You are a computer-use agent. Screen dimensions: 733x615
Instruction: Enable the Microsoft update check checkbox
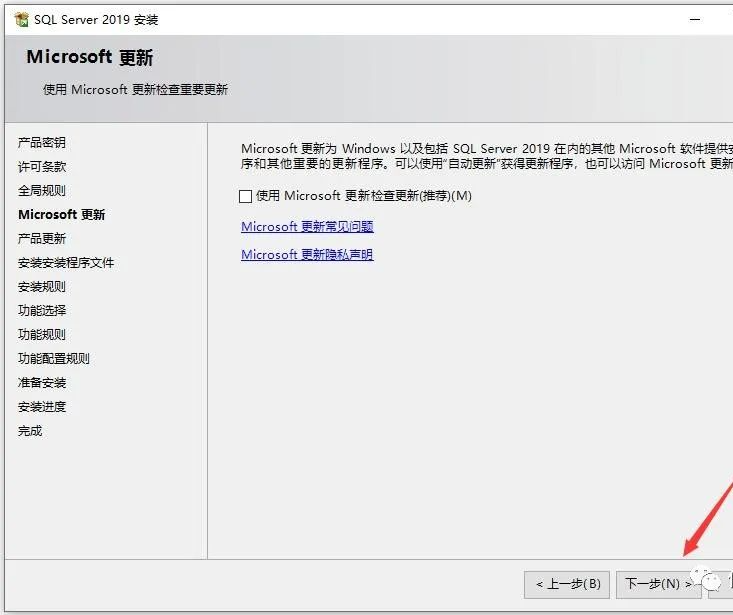[x=245, y=196]
